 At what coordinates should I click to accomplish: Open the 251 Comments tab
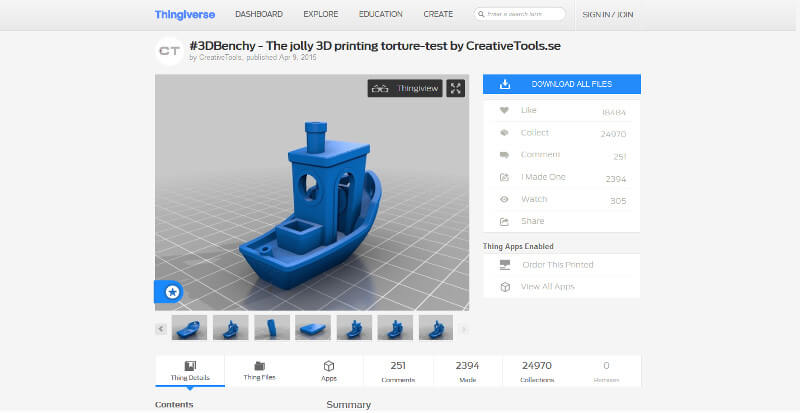pos(398,371)
